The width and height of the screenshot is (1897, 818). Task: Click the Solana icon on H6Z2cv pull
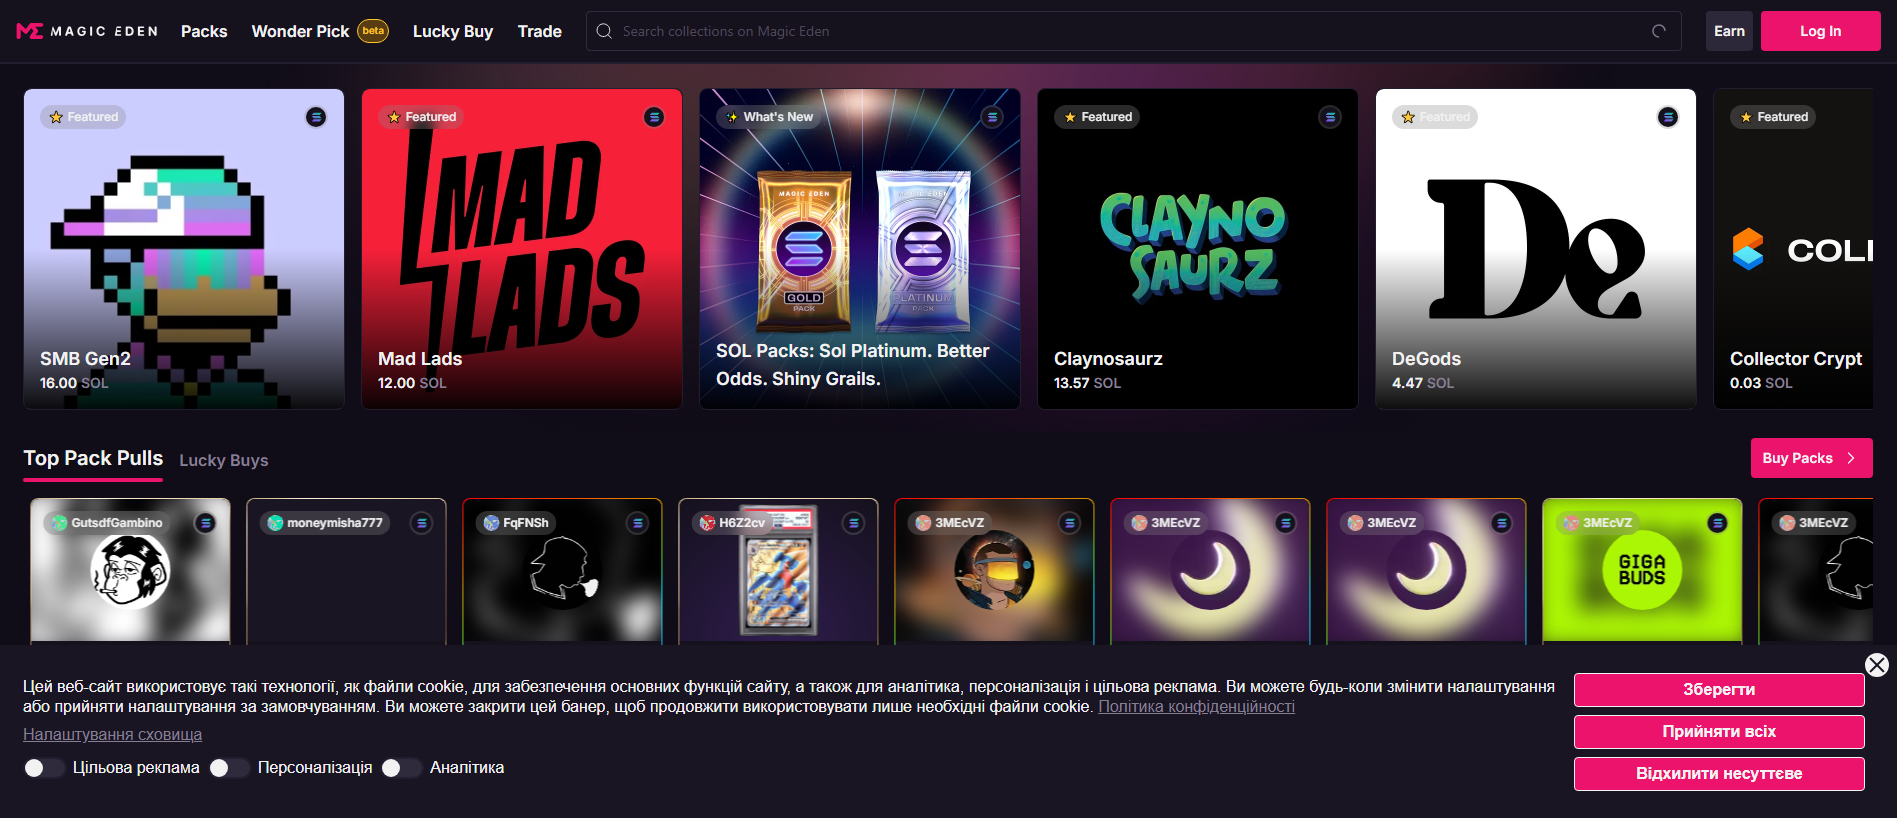pos(853,523)
